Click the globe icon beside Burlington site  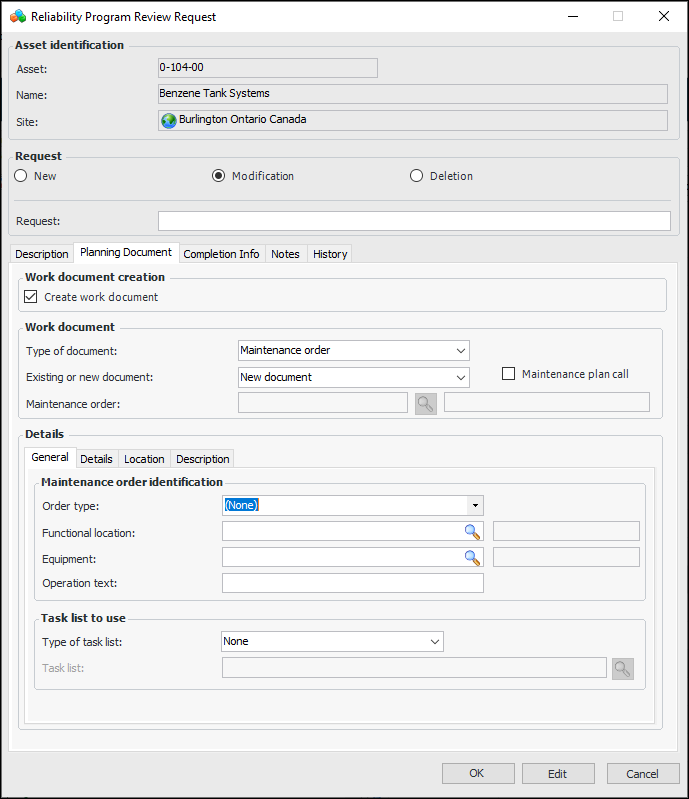point(169,120)
